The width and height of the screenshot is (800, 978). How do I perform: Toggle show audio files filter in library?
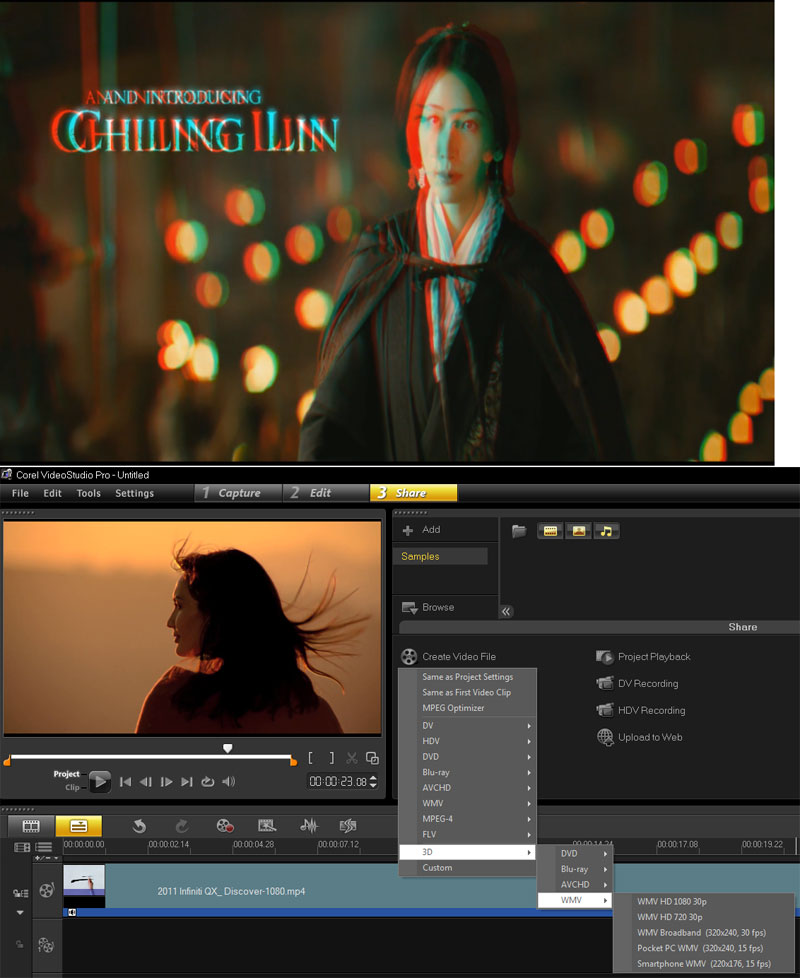[x=606, y=531]
